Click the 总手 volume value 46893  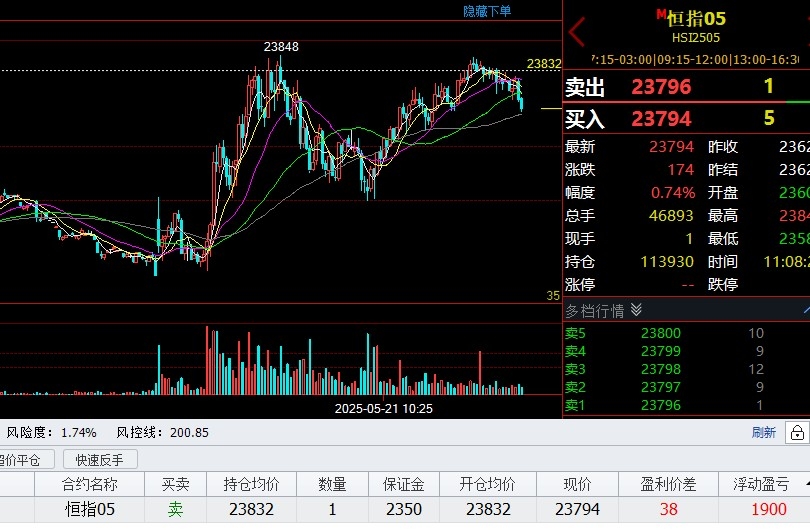click(671, 215)
